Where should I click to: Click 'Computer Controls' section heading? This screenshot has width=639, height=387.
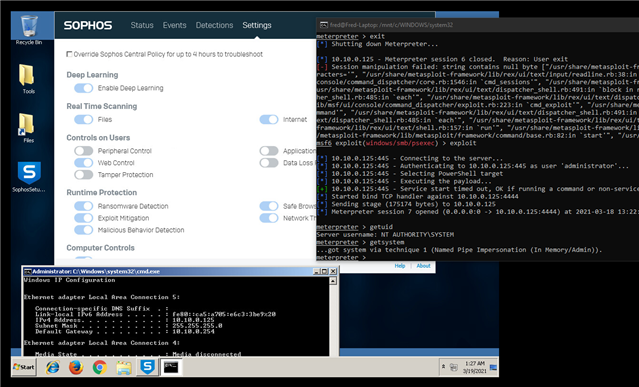[x=100, y=248]
